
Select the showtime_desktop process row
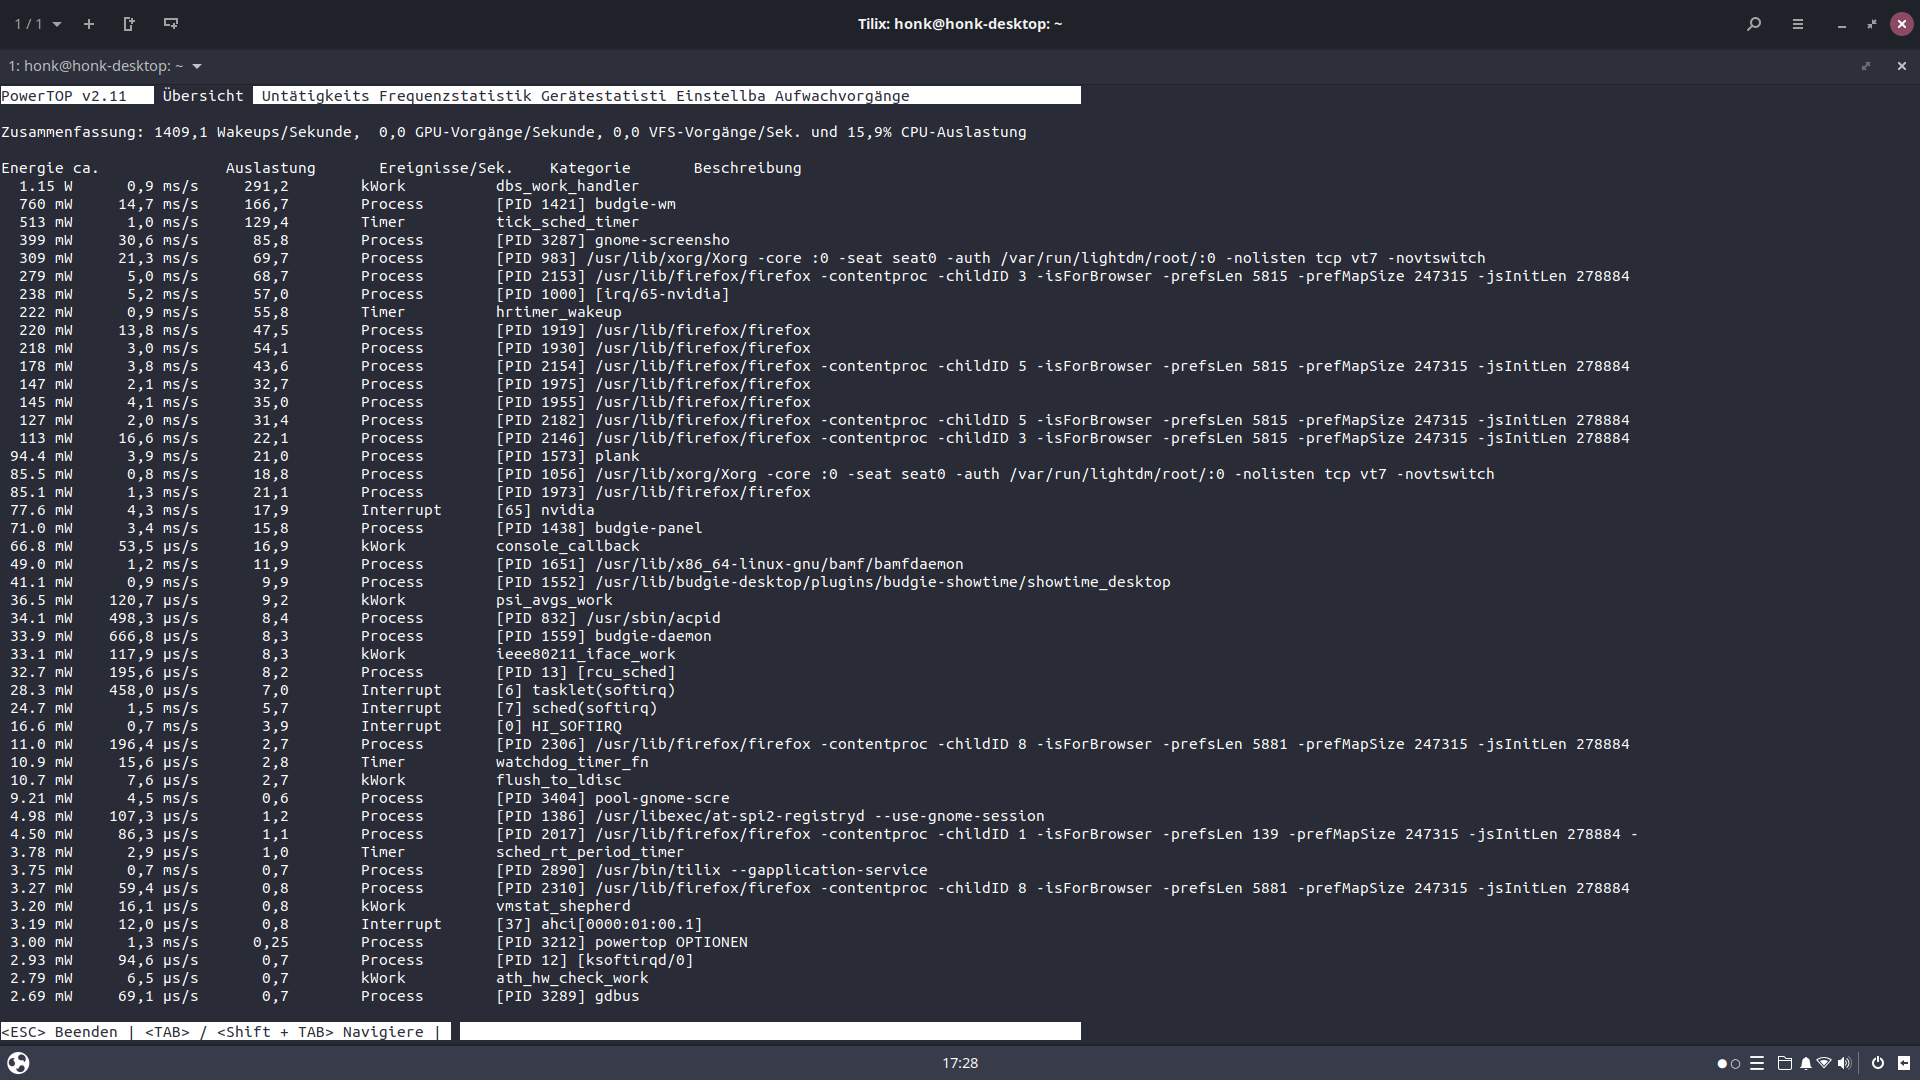(586, 582)
